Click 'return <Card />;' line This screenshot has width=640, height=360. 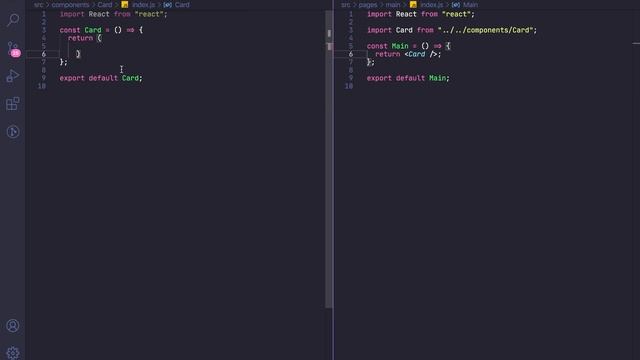(408, 54)
